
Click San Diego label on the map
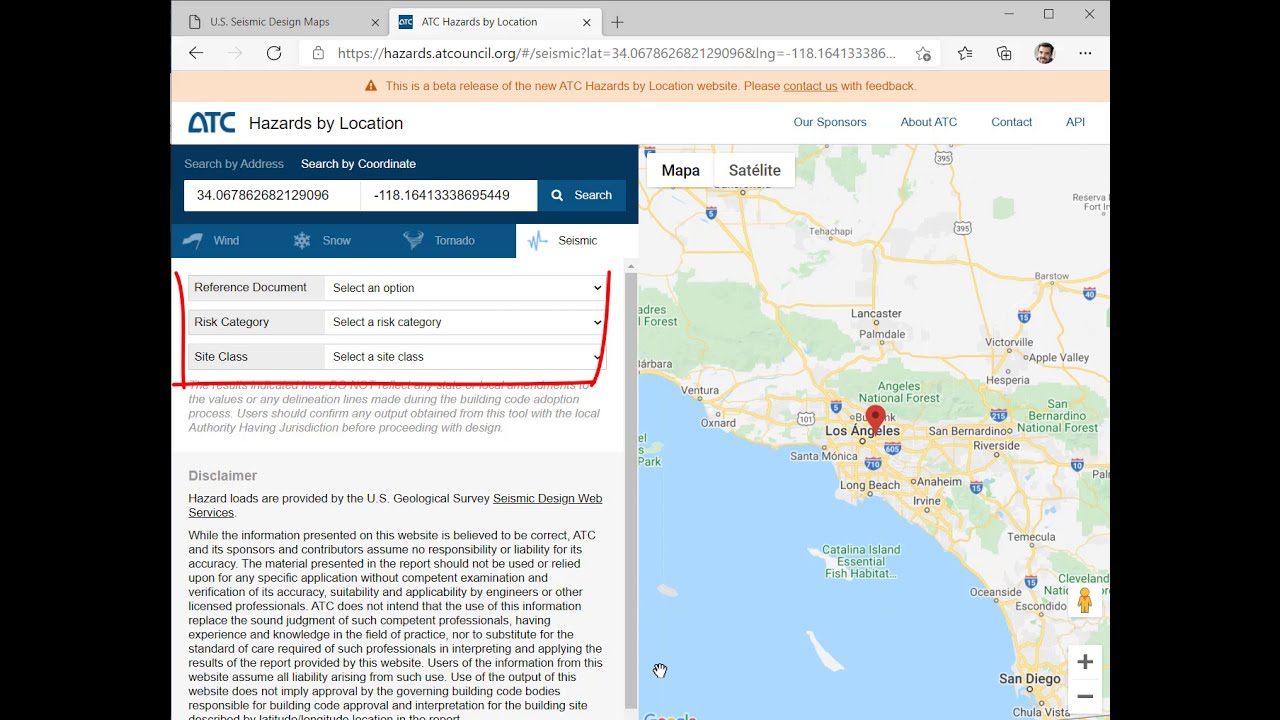point(1030,679)
